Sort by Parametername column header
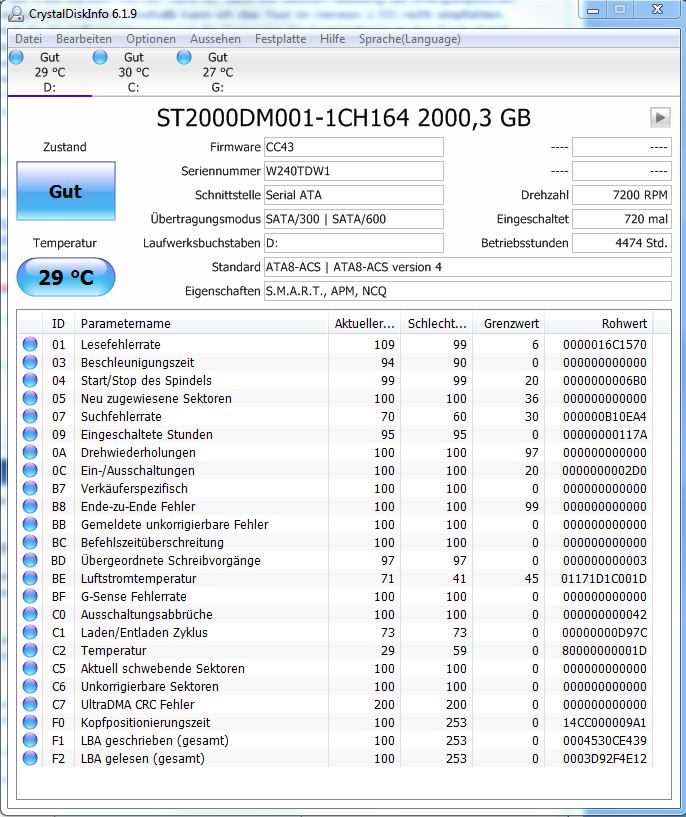Viewport: 686px width, 817px height. 202,323
